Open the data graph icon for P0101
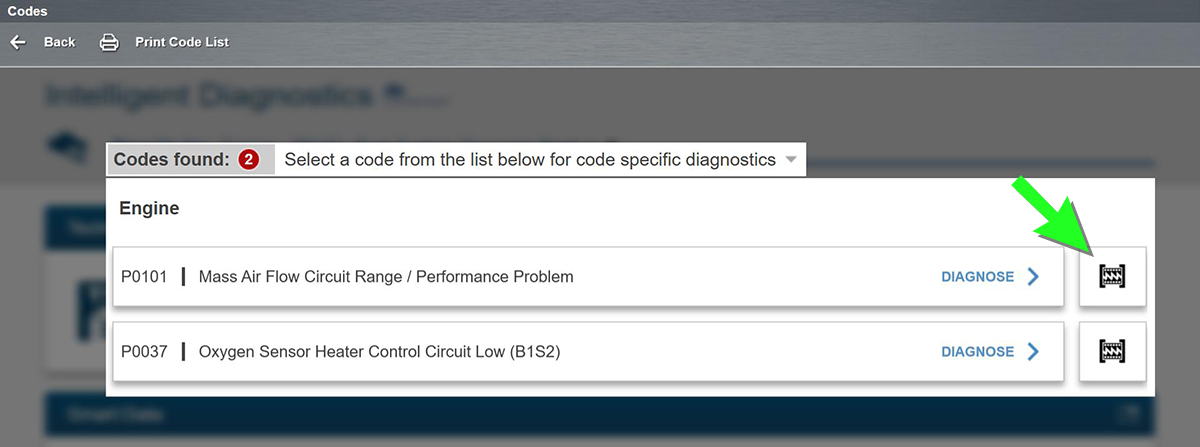 [x=1112, y=276]
